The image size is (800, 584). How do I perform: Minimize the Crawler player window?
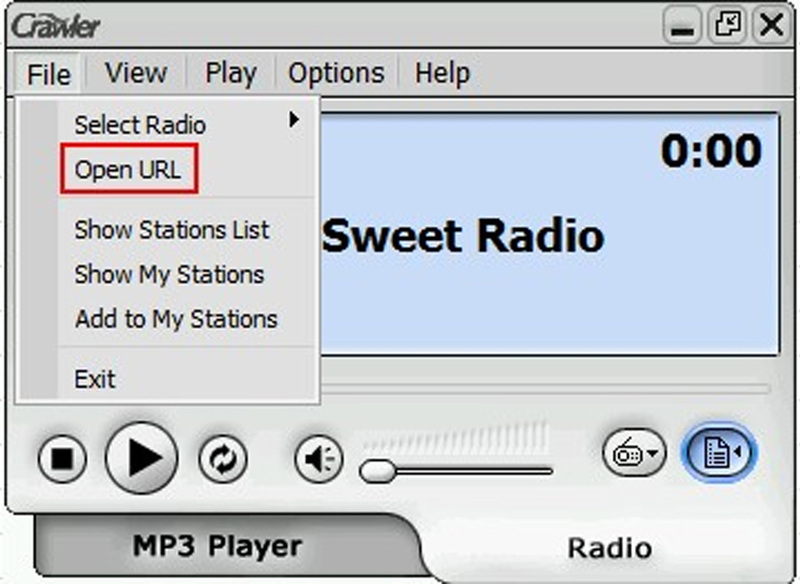coord(682,24)
